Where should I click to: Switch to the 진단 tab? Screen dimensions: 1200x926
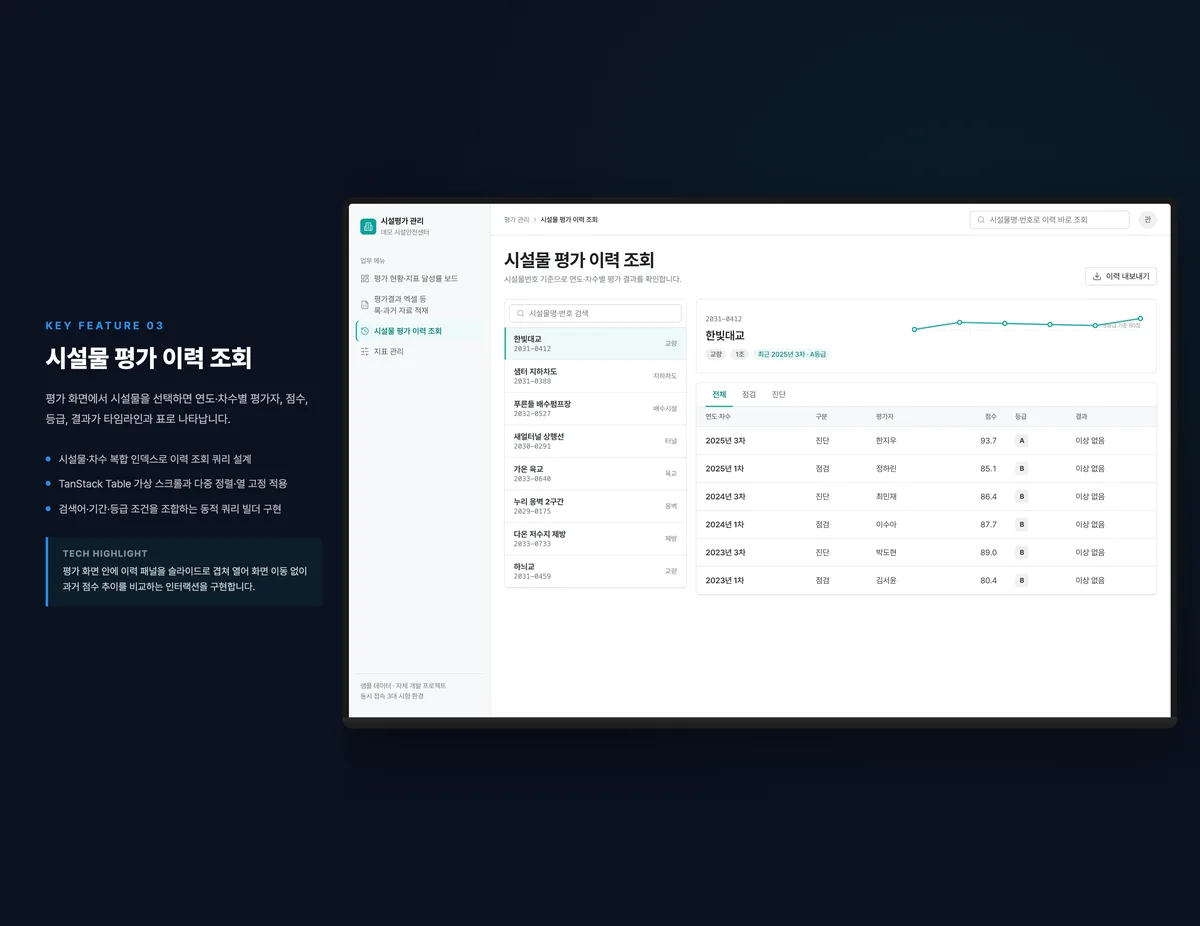pyautogui.click(x=779, y=395)
